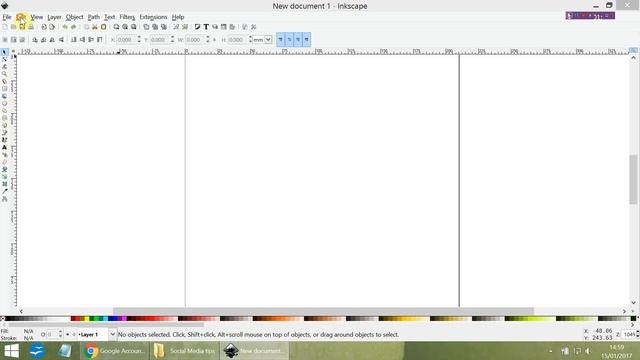Click the Save document icon
This screenshot has height=360, width=640.
pyautogui.click(x=22, y=27)
